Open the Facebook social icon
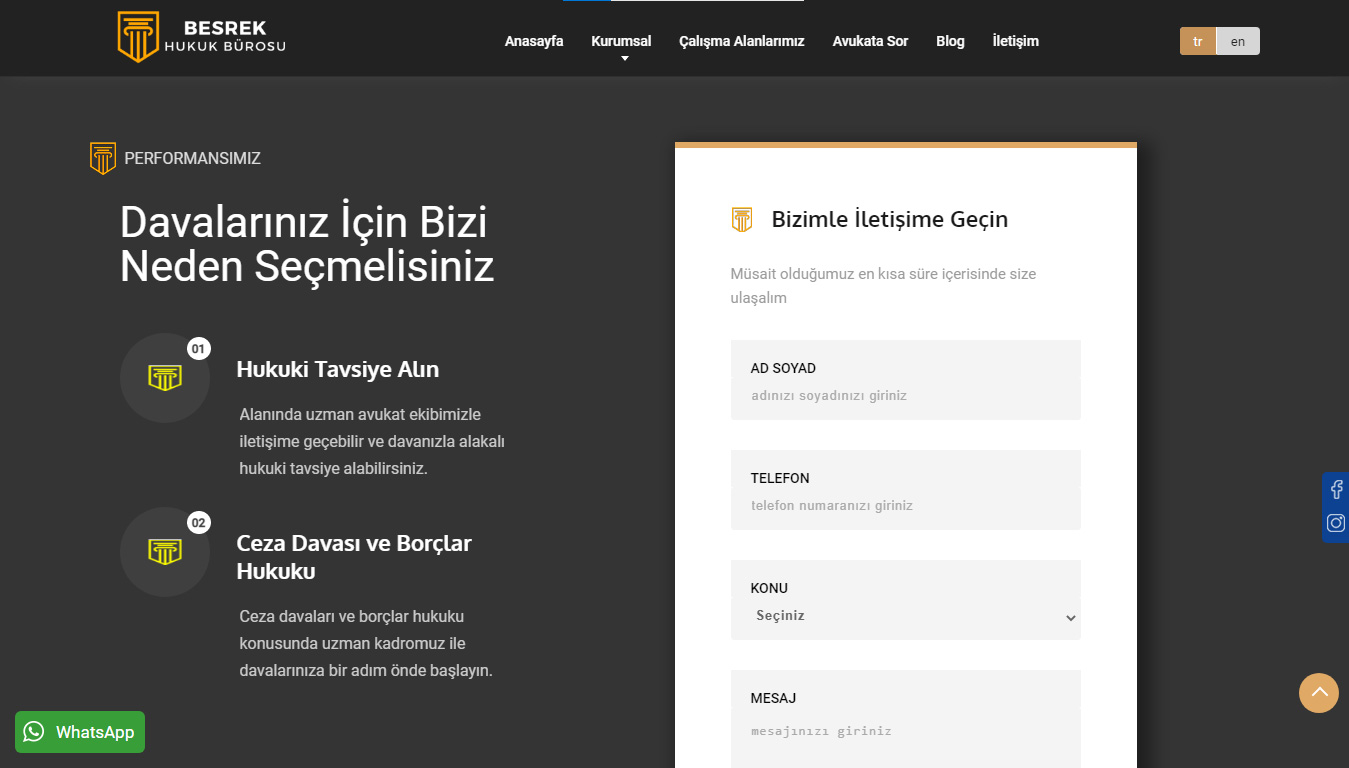Image resolution: width=1349 pixels, height=768 pixels. pos(1336,490)
